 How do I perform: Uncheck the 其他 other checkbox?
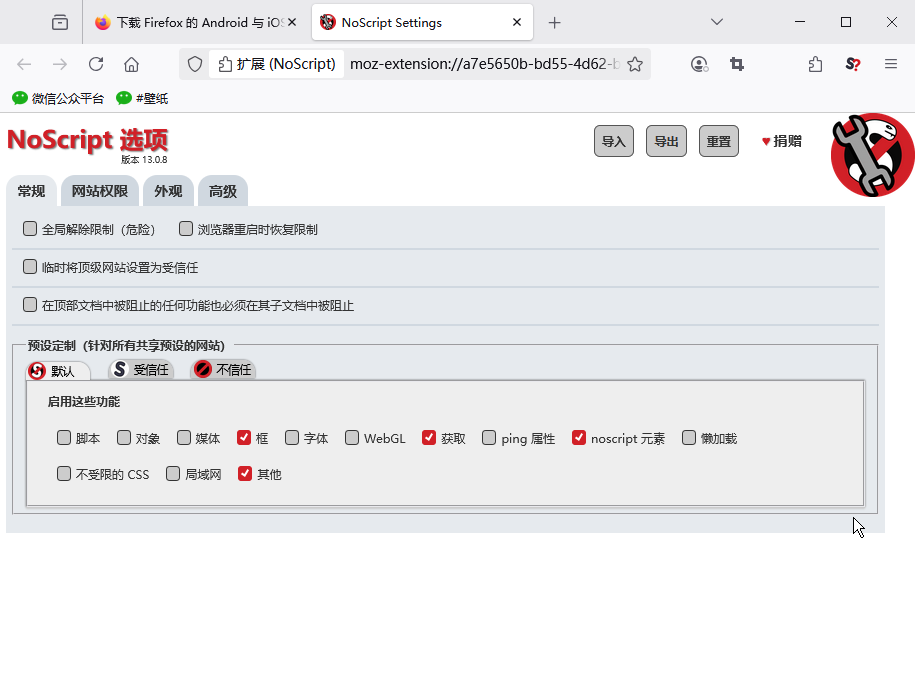pos(245,473)
